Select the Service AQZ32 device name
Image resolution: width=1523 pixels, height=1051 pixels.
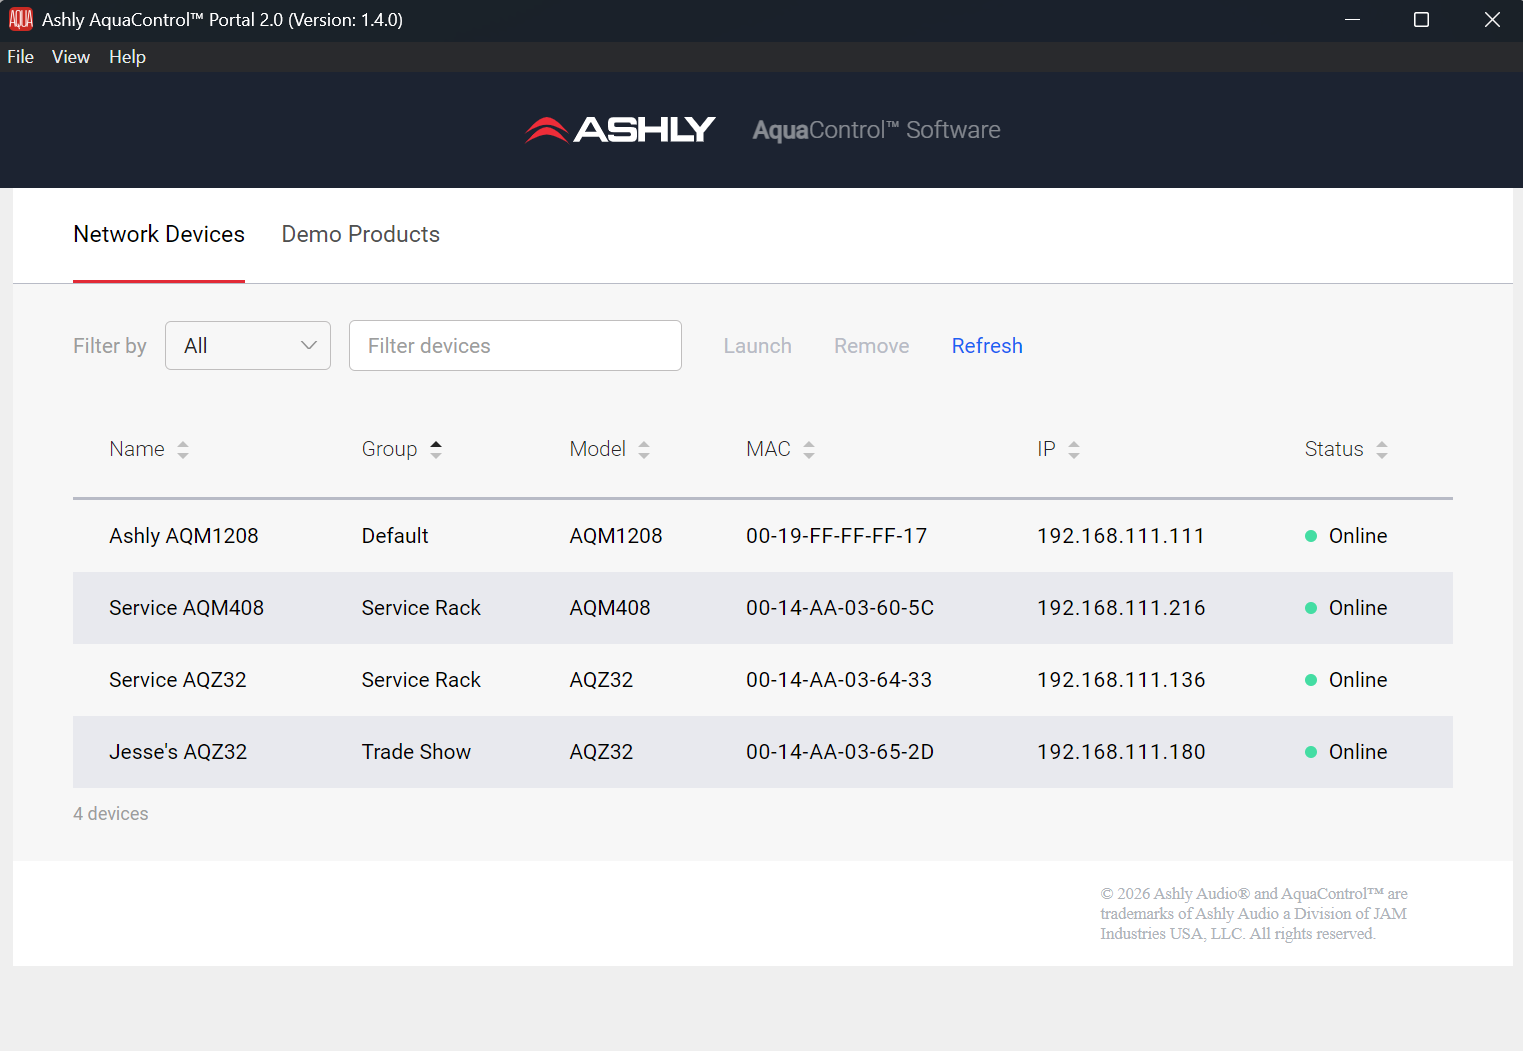tap(178, 680)
